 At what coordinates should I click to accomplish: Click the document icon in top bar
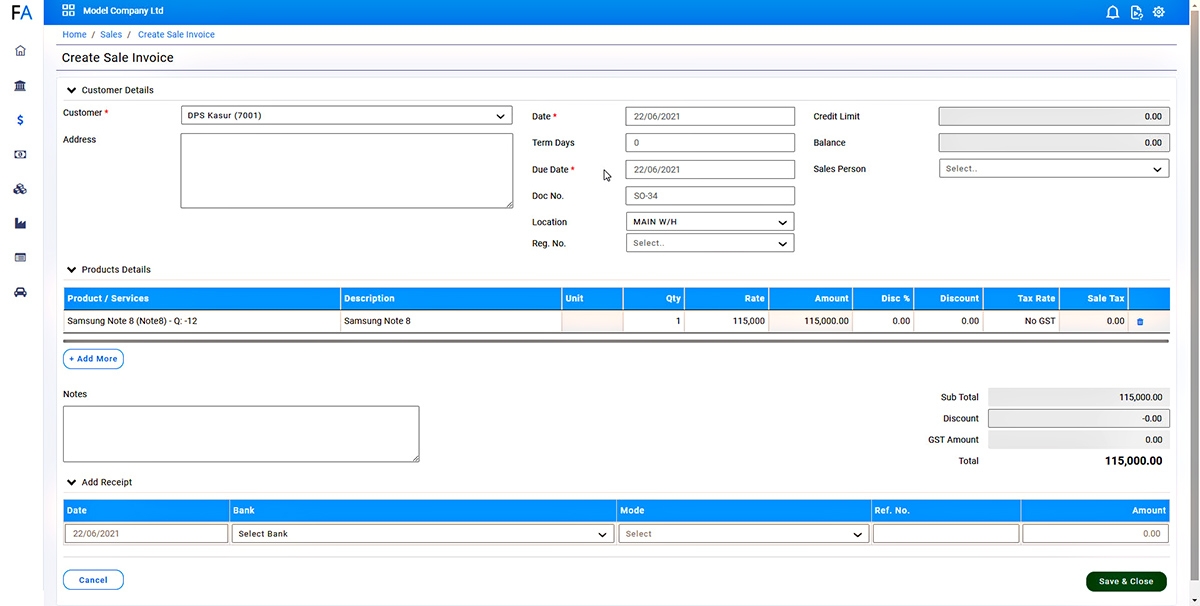click(1136, 12)
